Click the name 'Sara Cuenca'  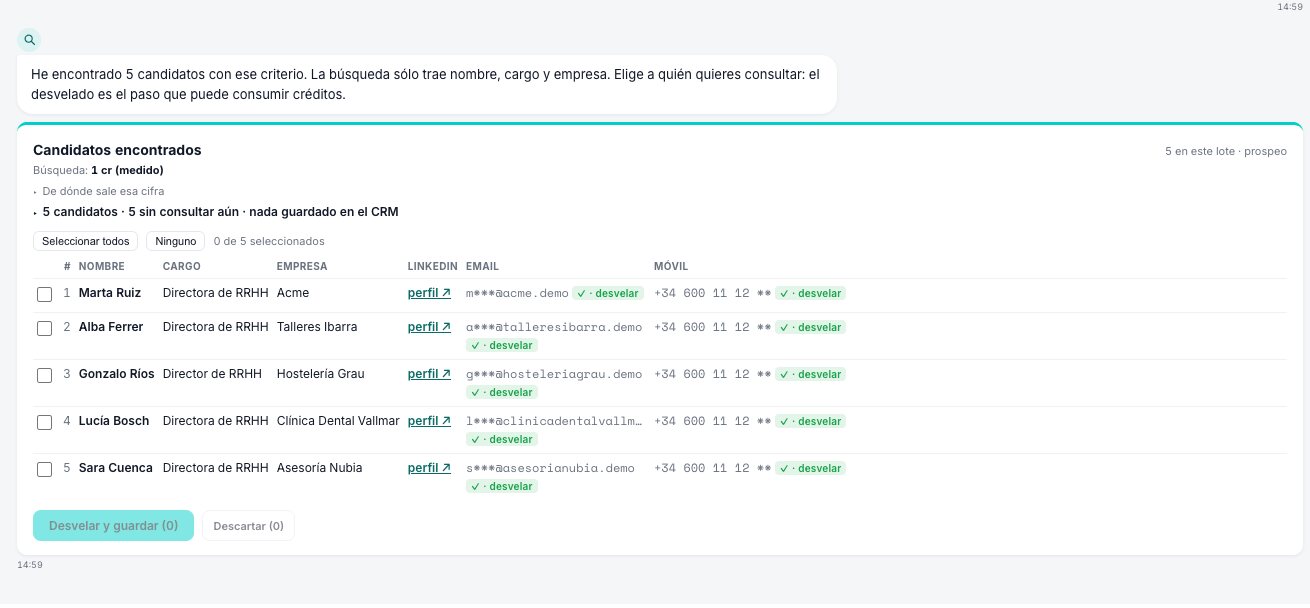116,468
